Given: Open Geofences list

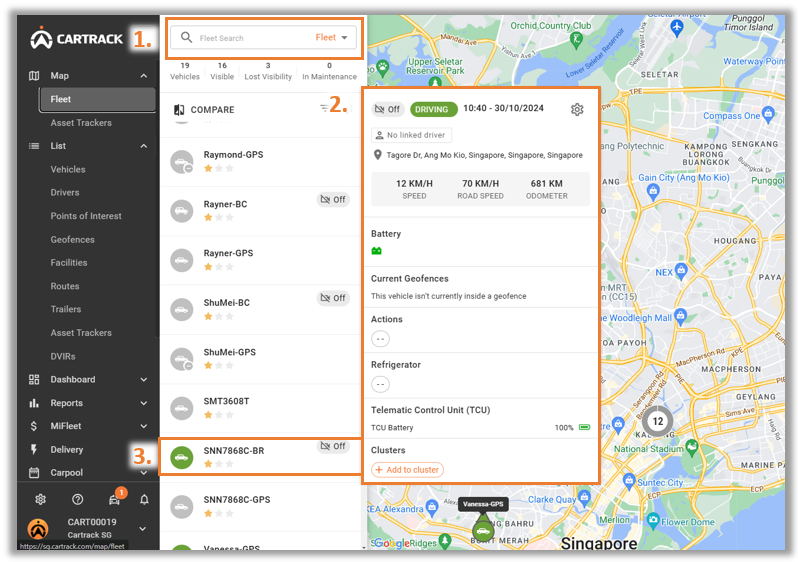Looking at the screenshot, I should [72, 239].
